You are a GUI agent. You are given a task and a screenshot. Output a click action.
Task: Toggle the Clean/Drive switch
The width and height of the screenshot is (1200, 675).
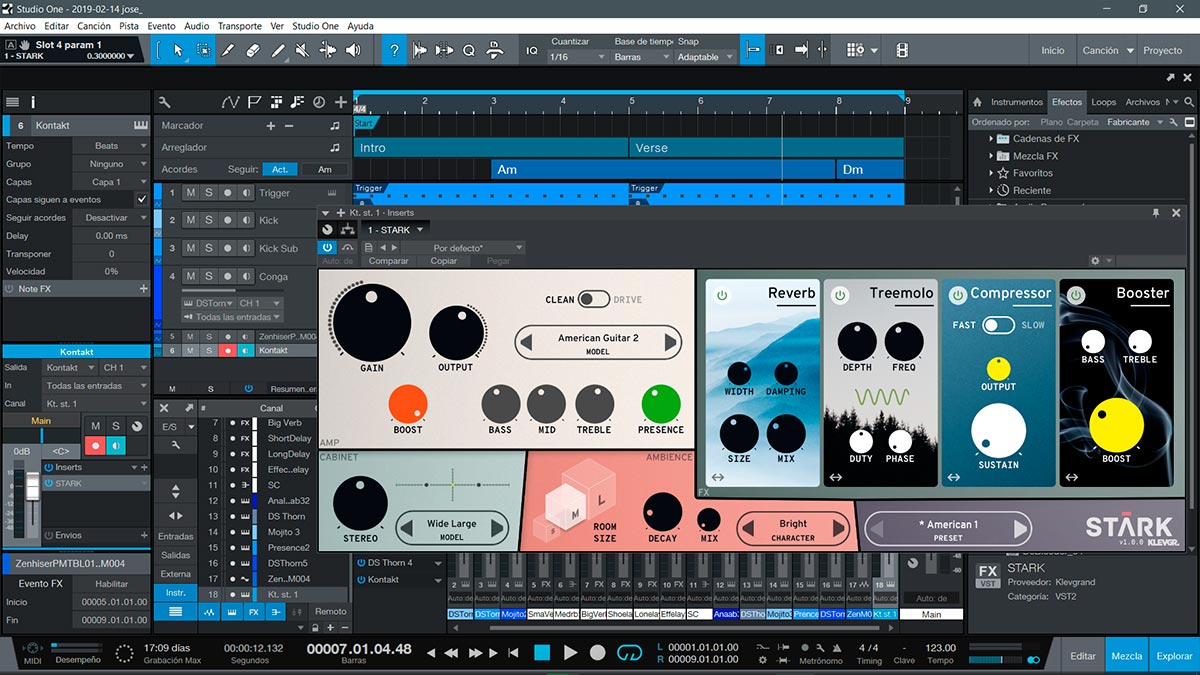[x=594, y=299]
